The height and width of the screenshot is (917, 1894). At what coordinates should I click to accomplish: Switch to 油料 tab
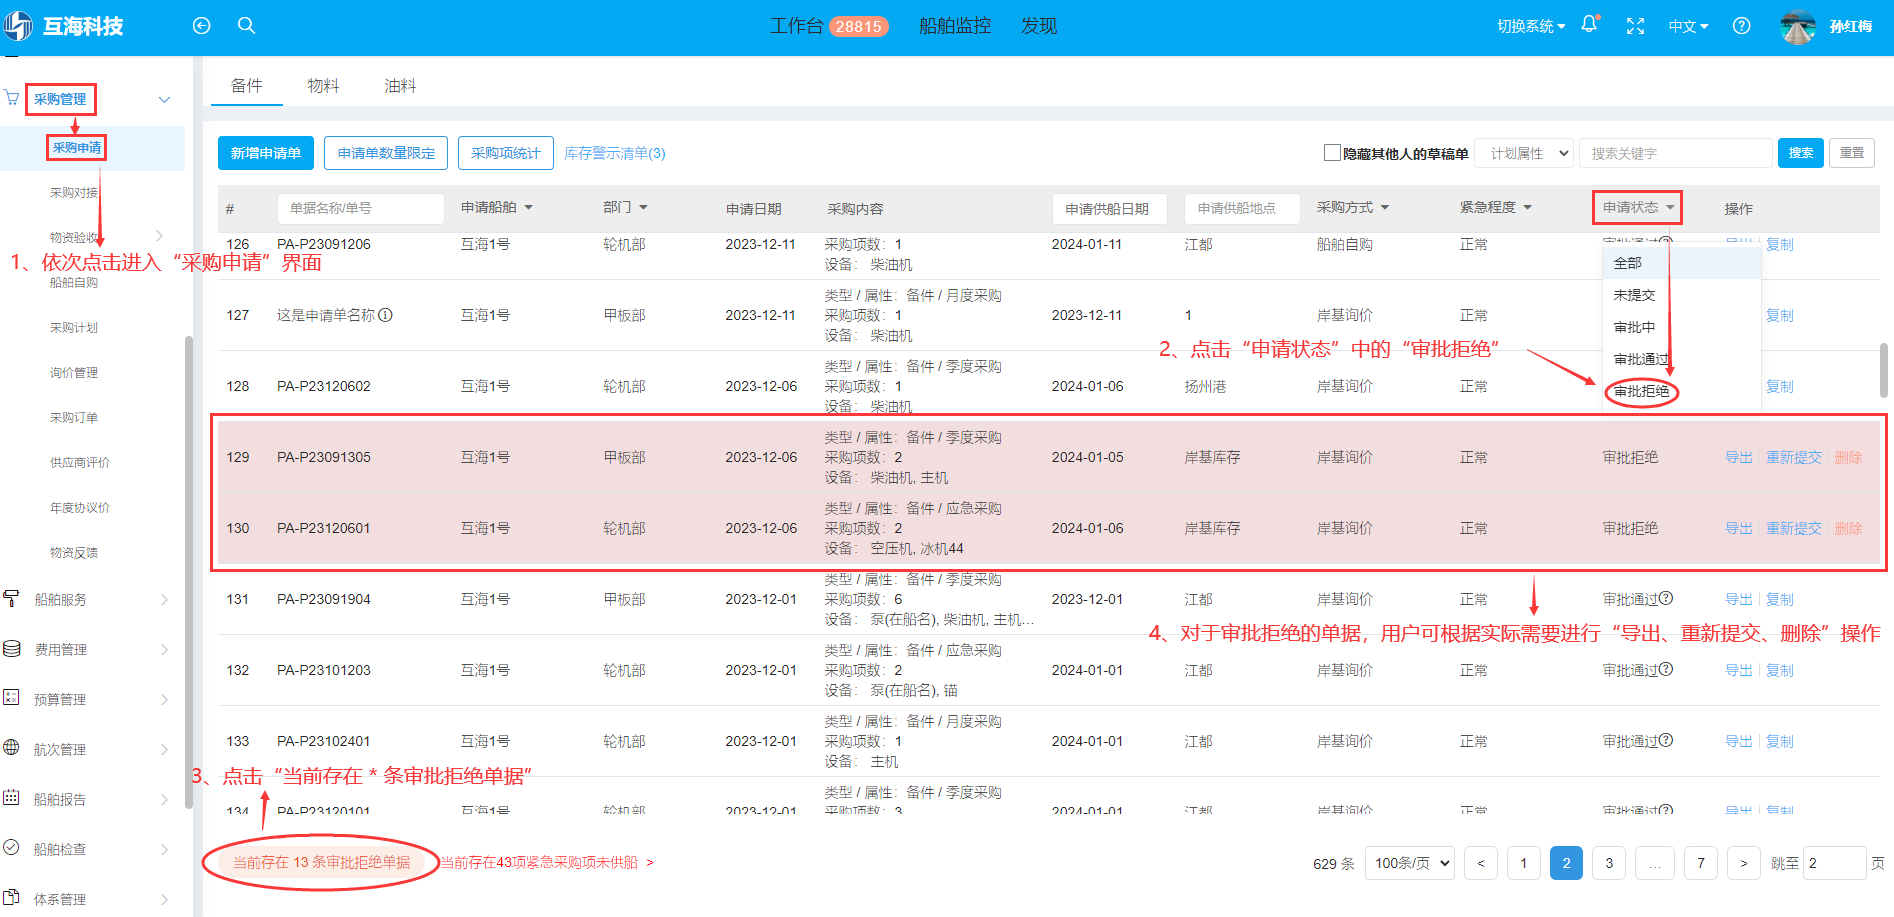[x=400, y=86]
